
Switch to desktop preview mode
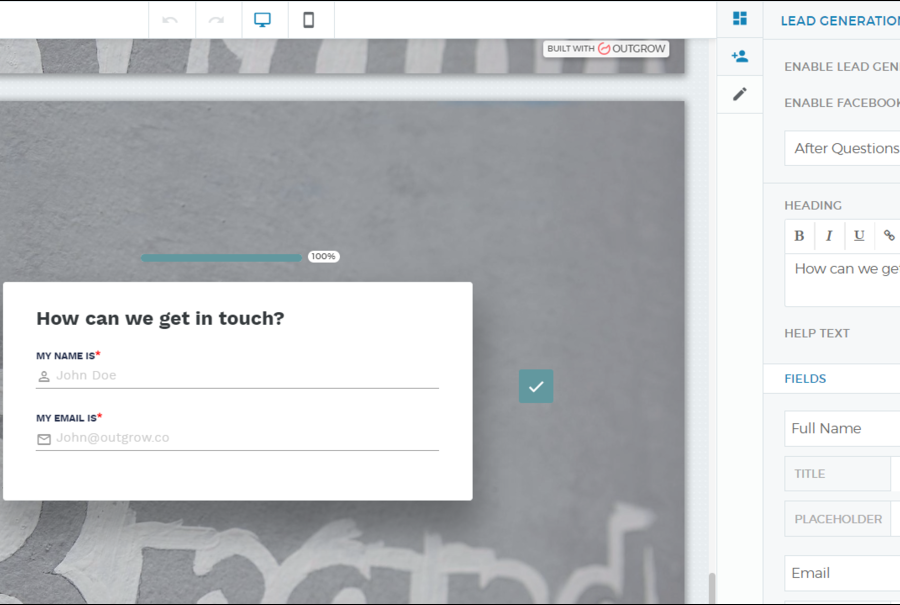pos(263,20)
